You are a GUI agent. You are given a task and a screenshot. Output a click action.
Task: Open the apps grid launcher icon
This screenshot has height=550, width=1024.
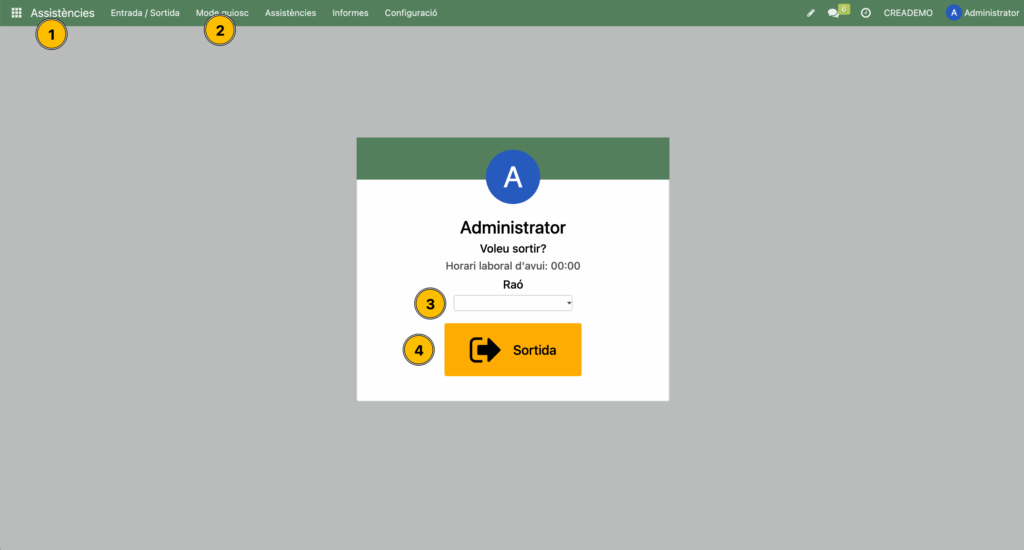[x=16, y=13]
